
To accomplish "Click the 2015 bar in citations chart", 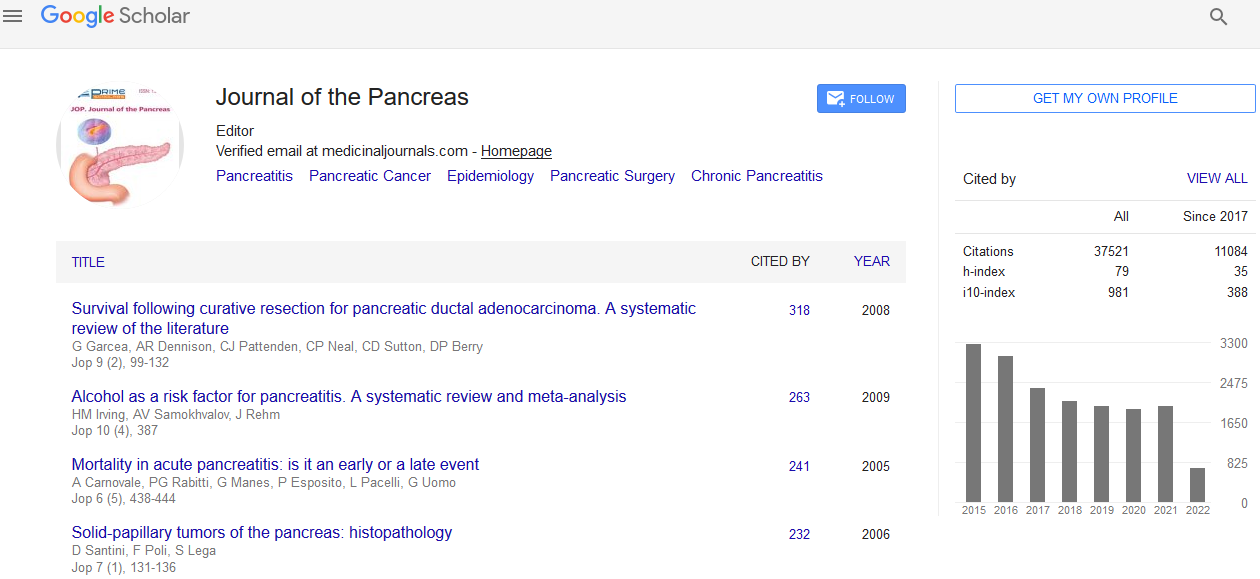I will tap(973, 422).
